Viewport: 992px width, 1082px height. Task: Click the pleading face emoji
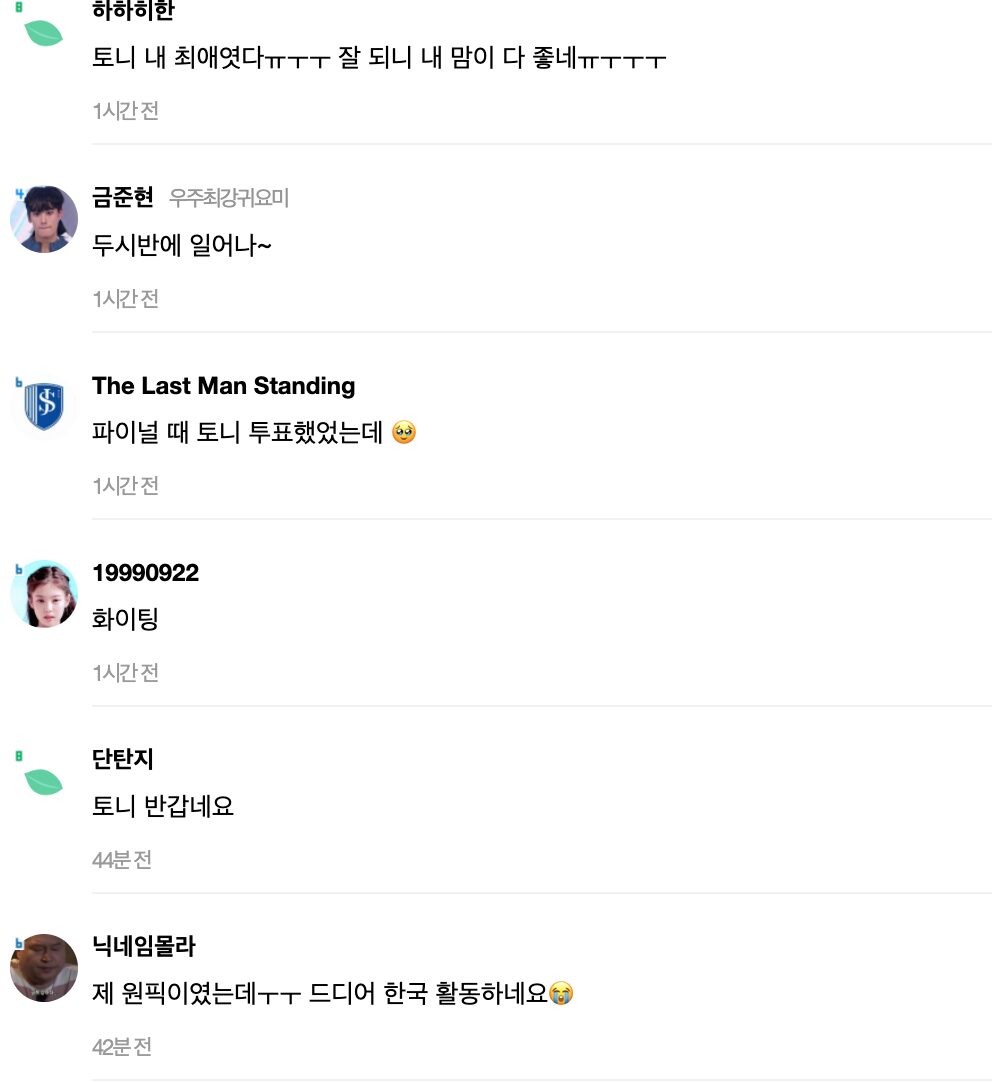(404, 434)
